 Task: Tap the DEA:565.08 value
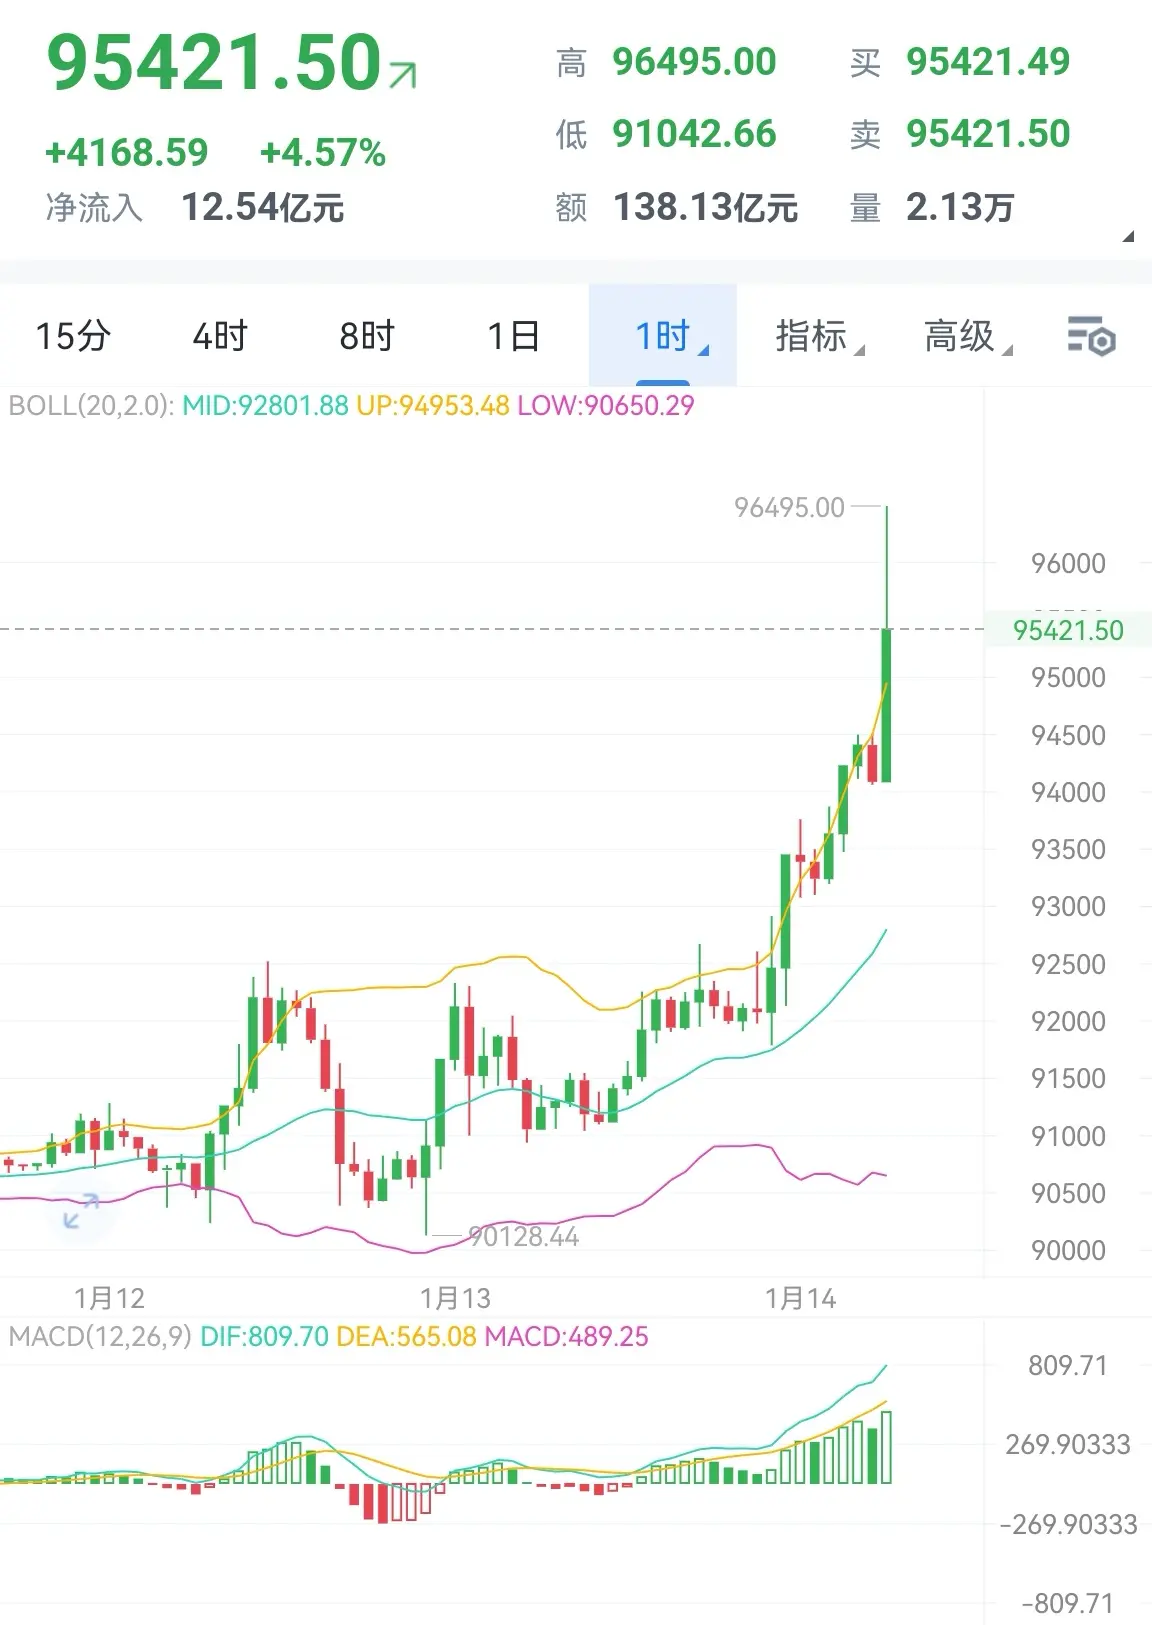tap(406, 1337)
